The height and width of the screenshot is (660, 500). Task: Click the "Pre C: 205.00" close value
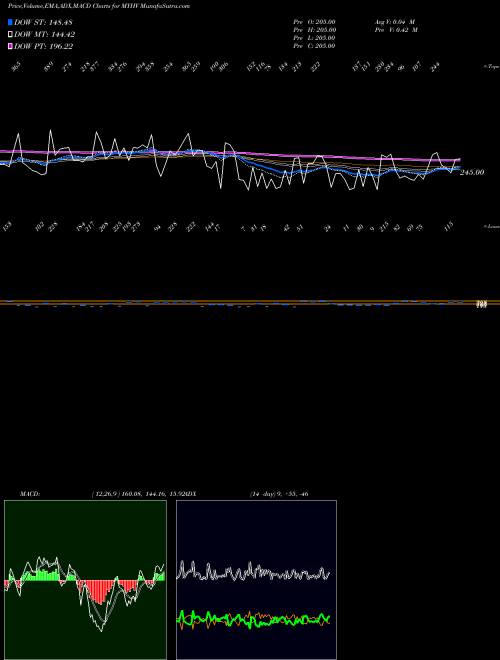pos(314,46)
